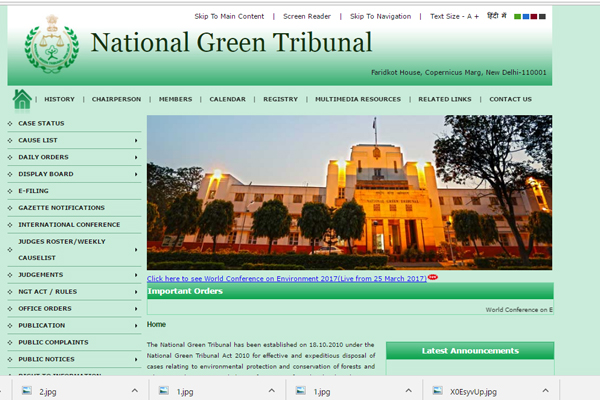The width and height of the screenshot is (600, 400).
Task: Apply the green theme color square
Action: click(x=515, y=17)
